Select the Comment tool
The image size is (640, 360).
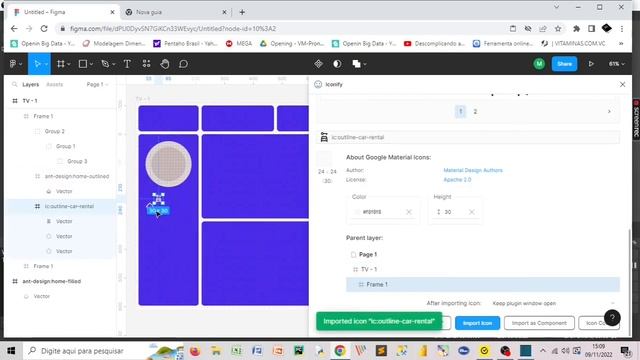(x=183, y=64)
